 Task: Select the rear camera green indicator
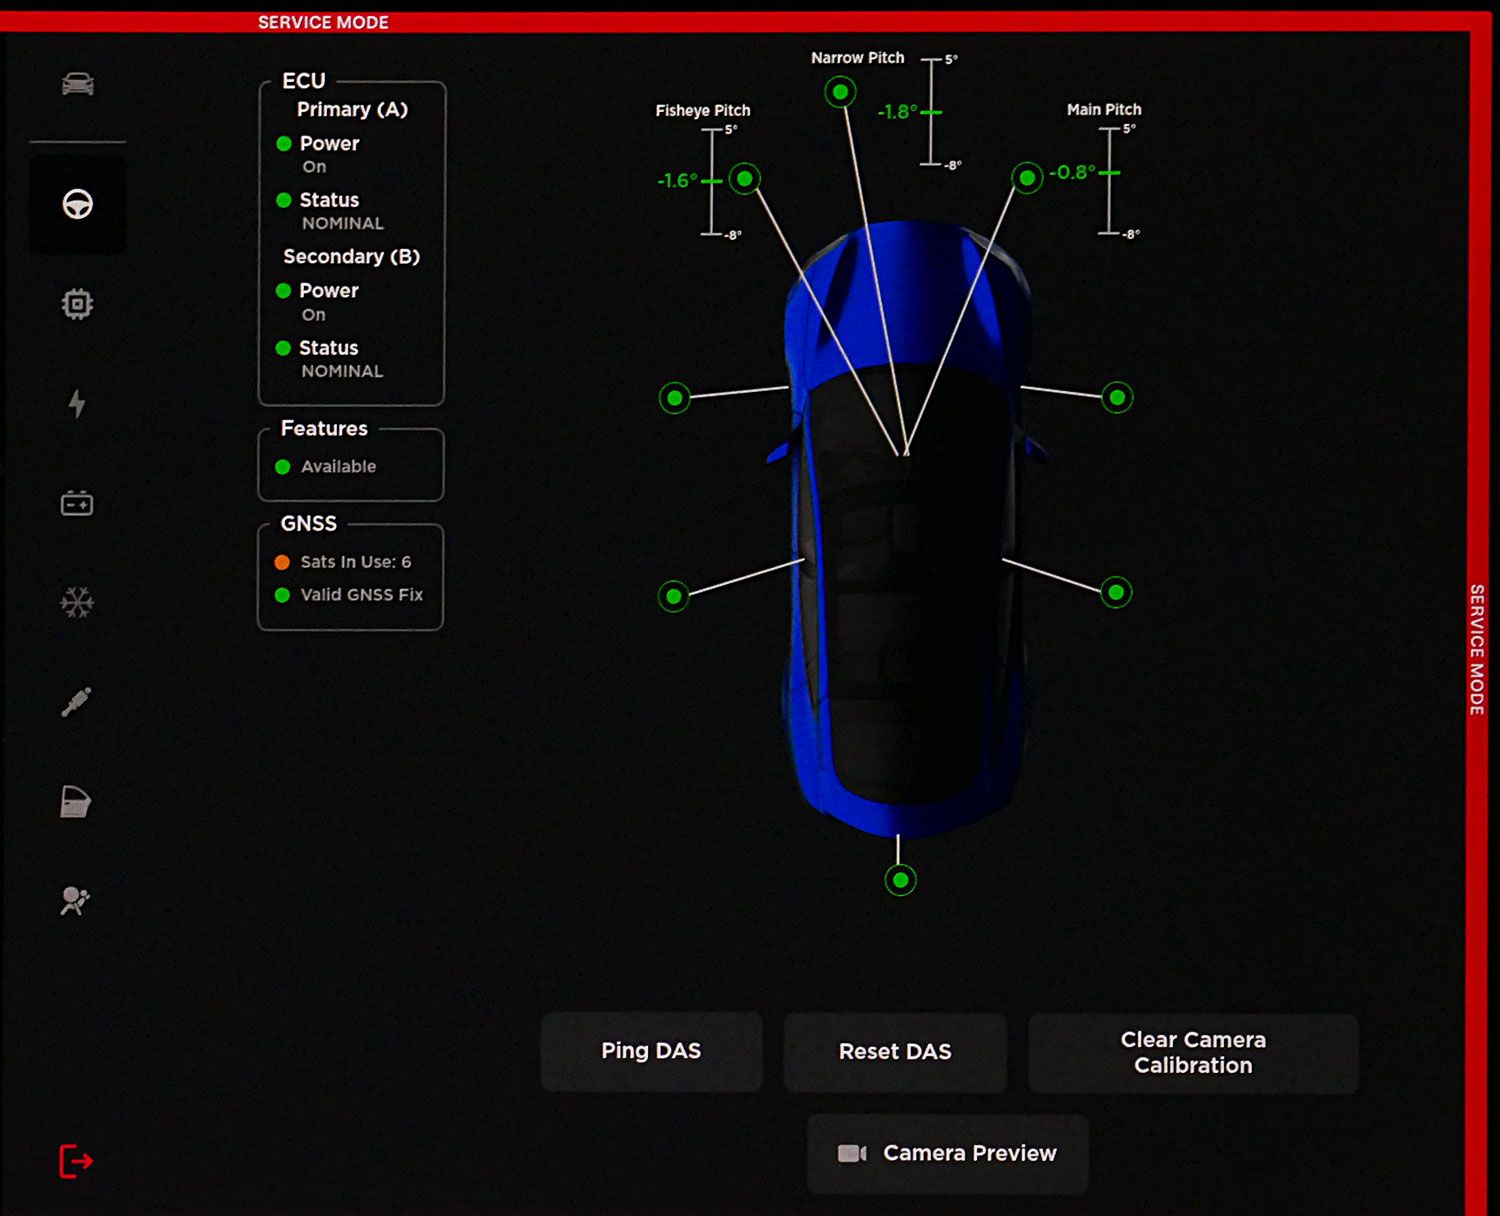[x=899, y=879]
